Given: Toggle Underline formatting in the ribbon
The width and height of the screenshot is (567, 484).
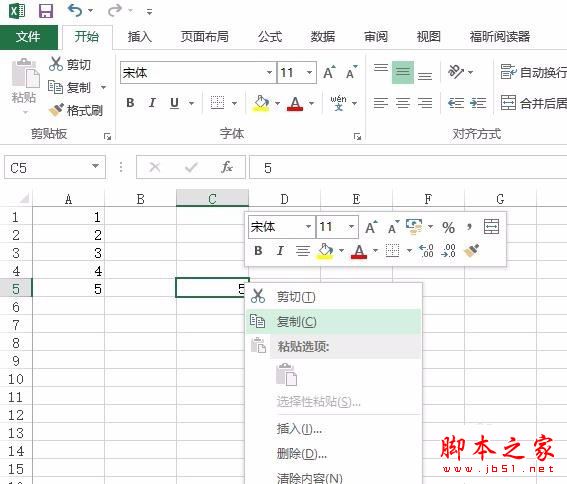Looking at the screenshot, I should pyautogui.click(x=174, y=103).
